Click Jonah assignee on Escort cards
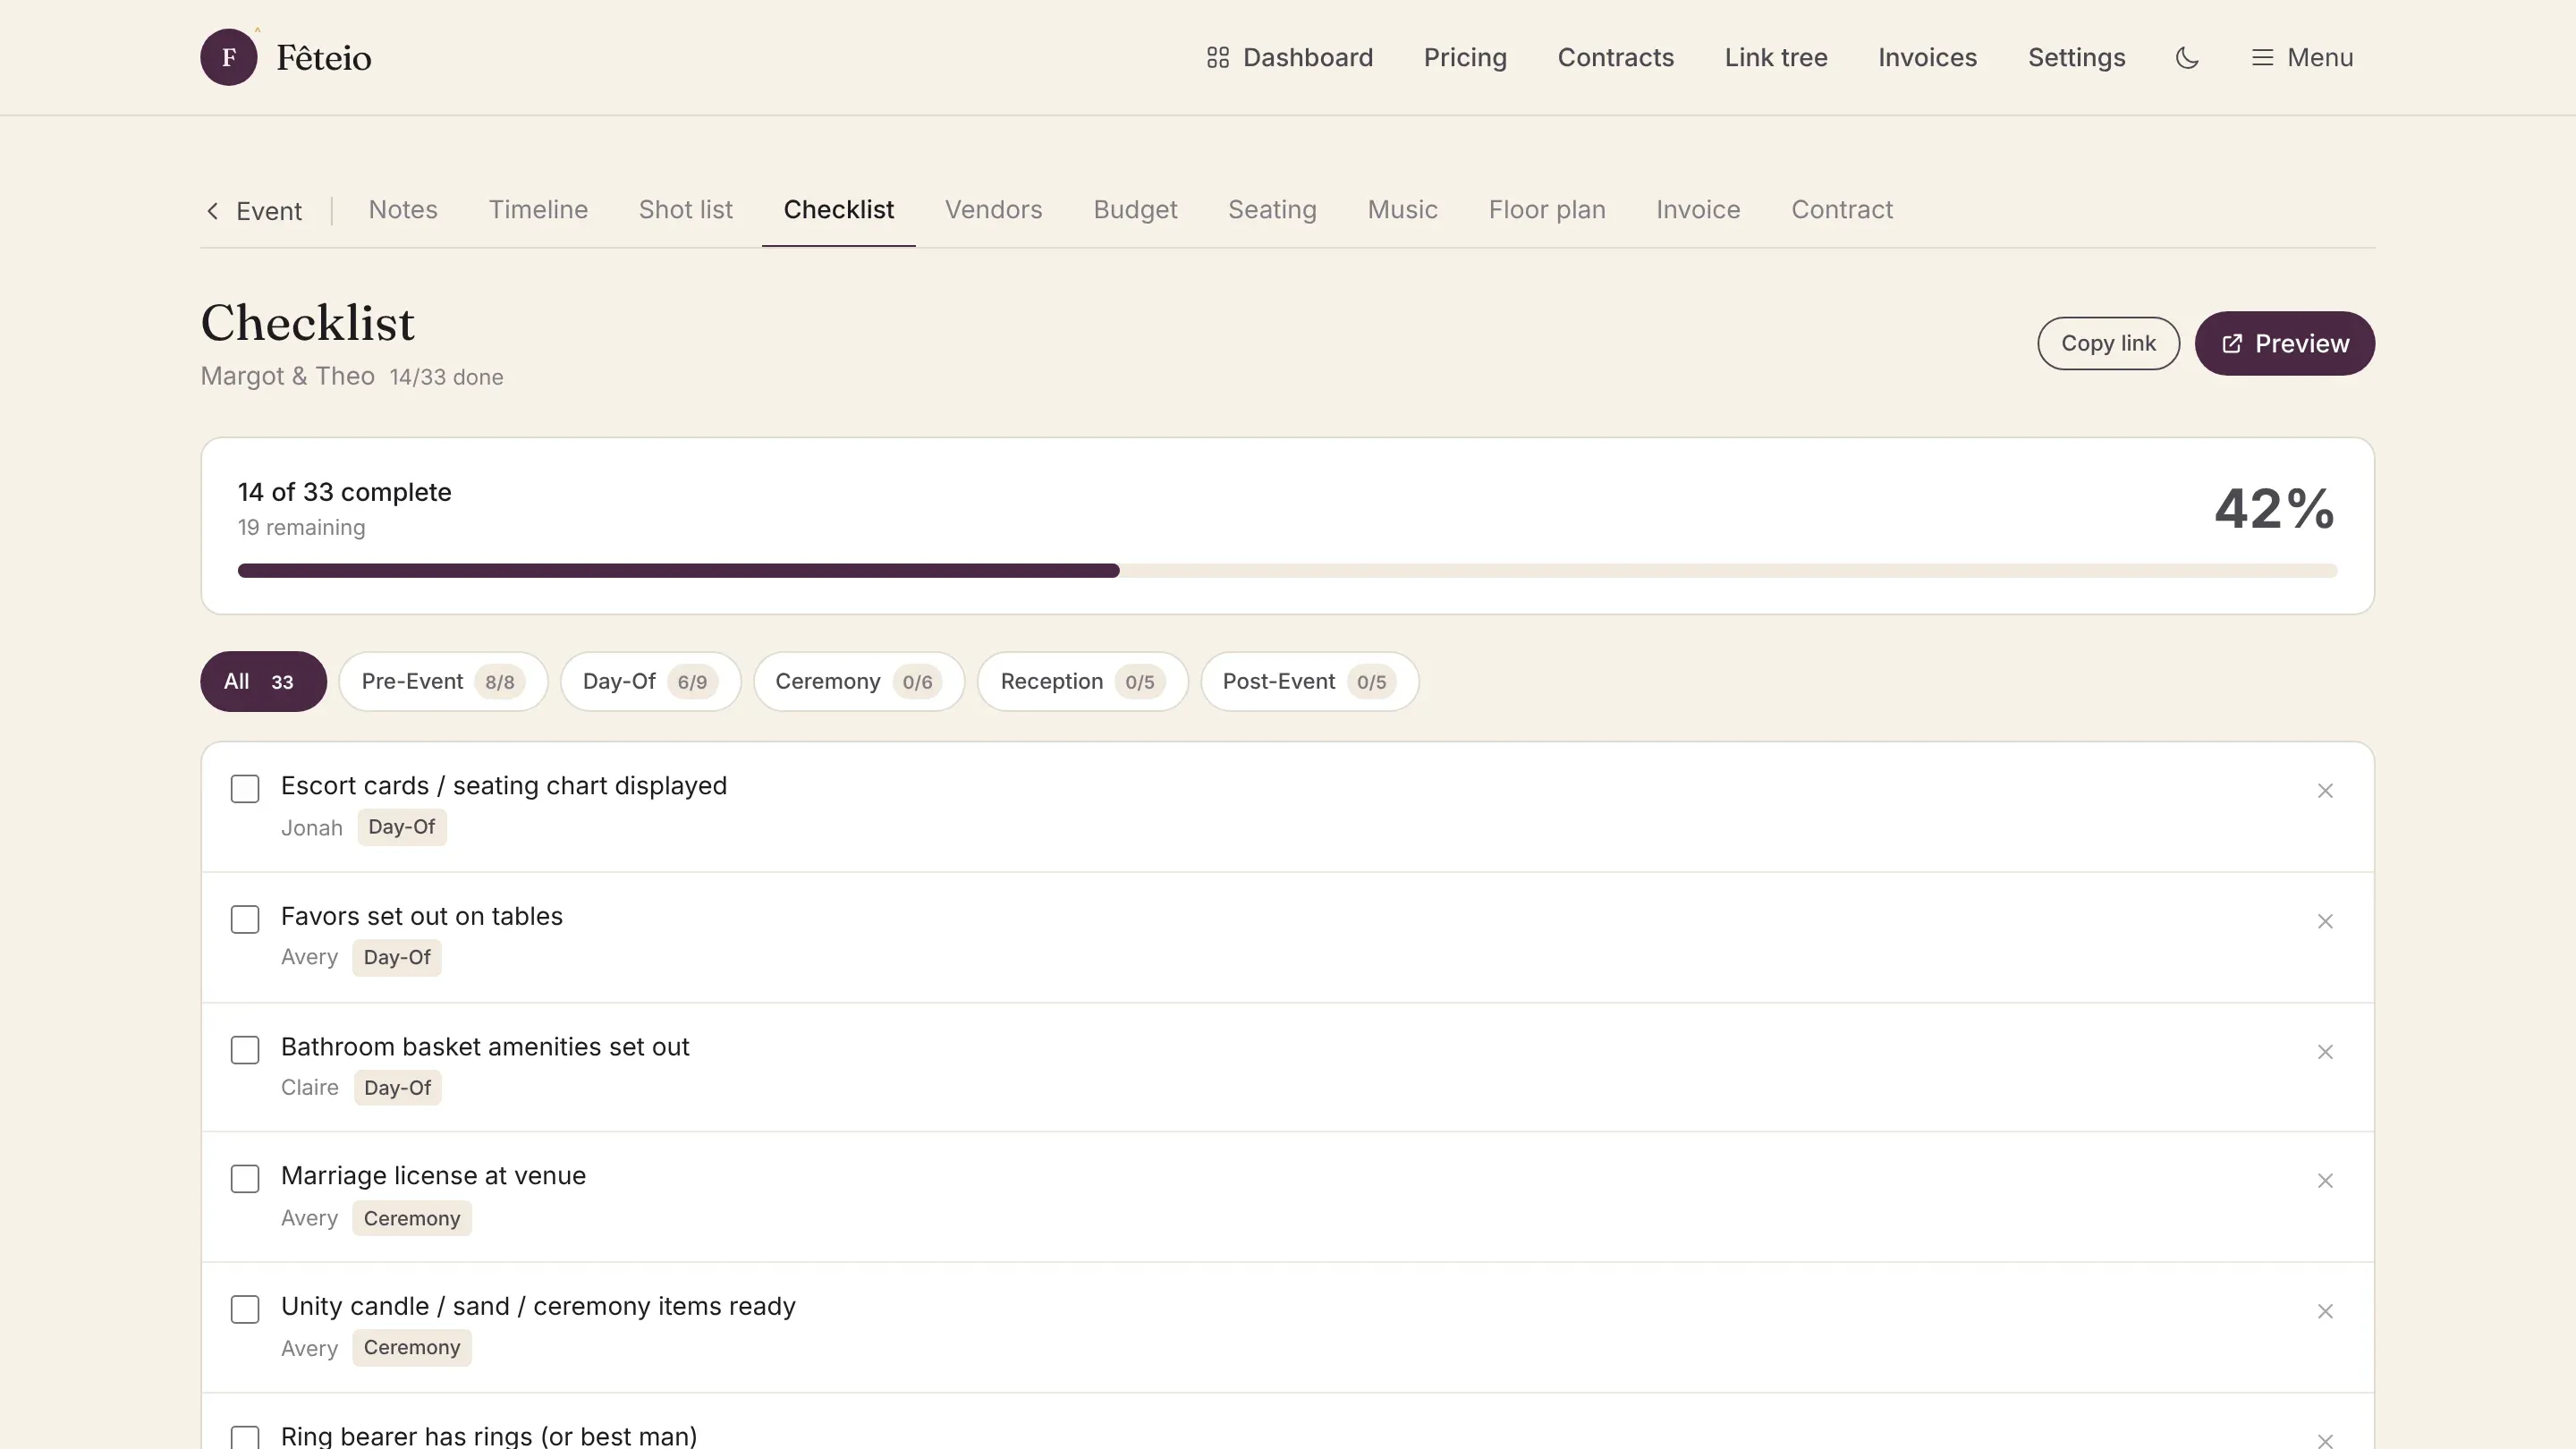 click(x=312, y=828)
